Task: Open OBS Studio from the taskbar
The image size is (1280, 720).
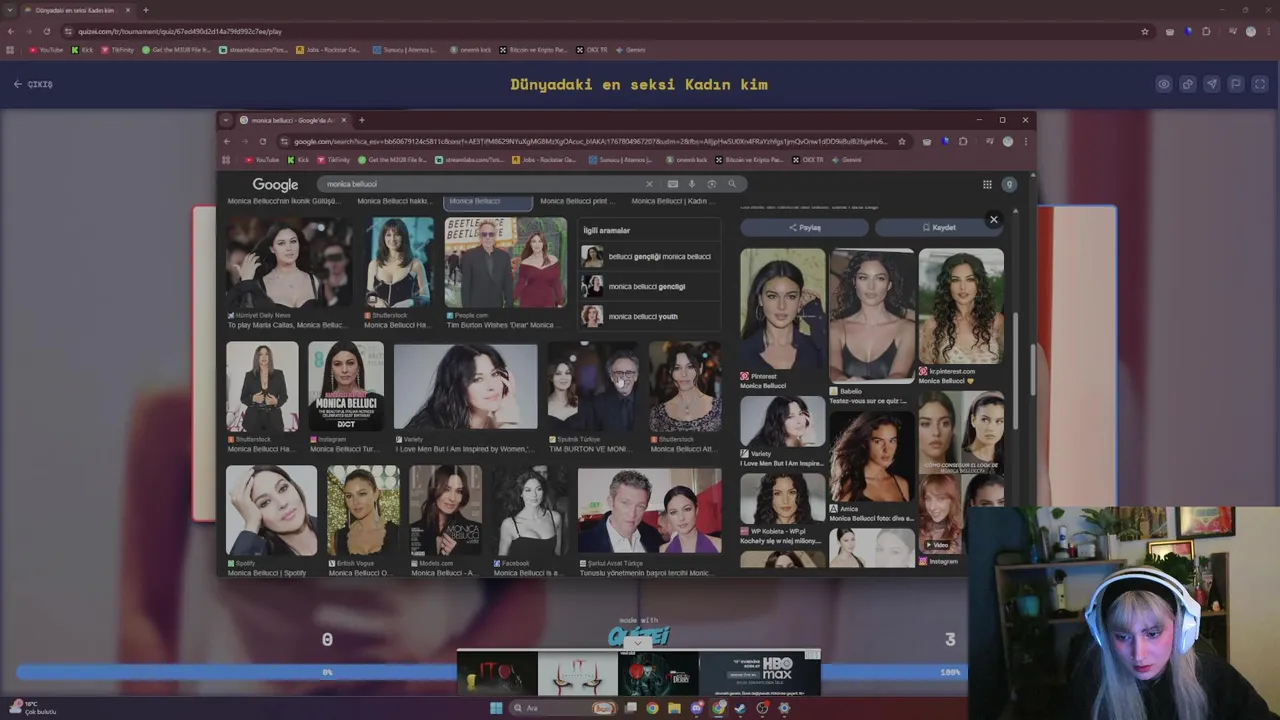Action: (x=762, y=708)
